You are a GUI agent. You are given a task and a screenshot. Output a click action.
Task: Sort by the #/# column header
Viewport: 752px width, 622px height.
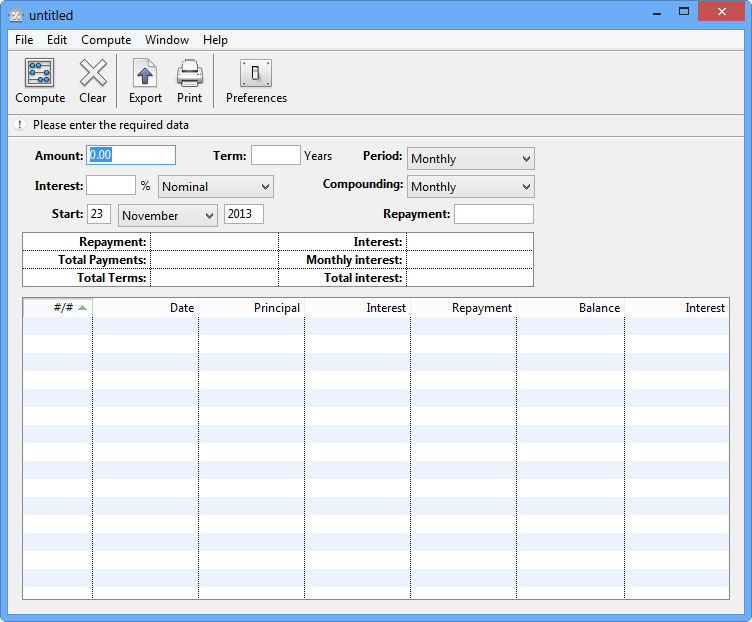(x=58, y=308)
